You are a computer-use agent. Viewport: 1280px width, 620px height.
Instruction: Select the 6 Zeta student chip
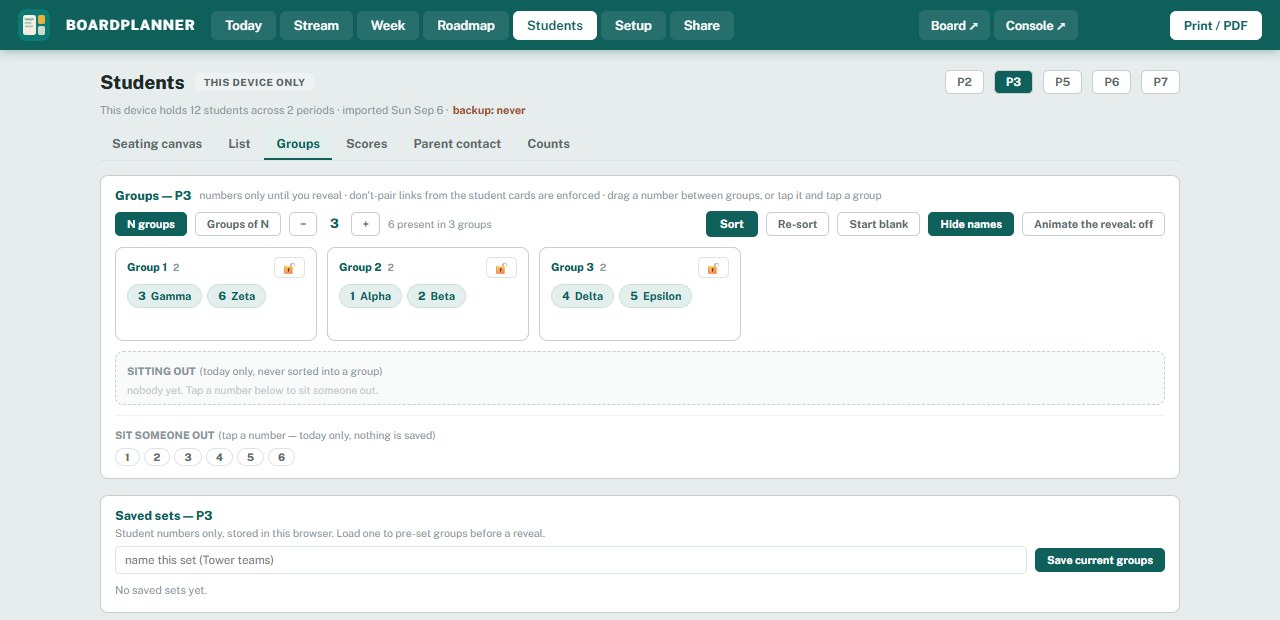(x=237, y=296)
